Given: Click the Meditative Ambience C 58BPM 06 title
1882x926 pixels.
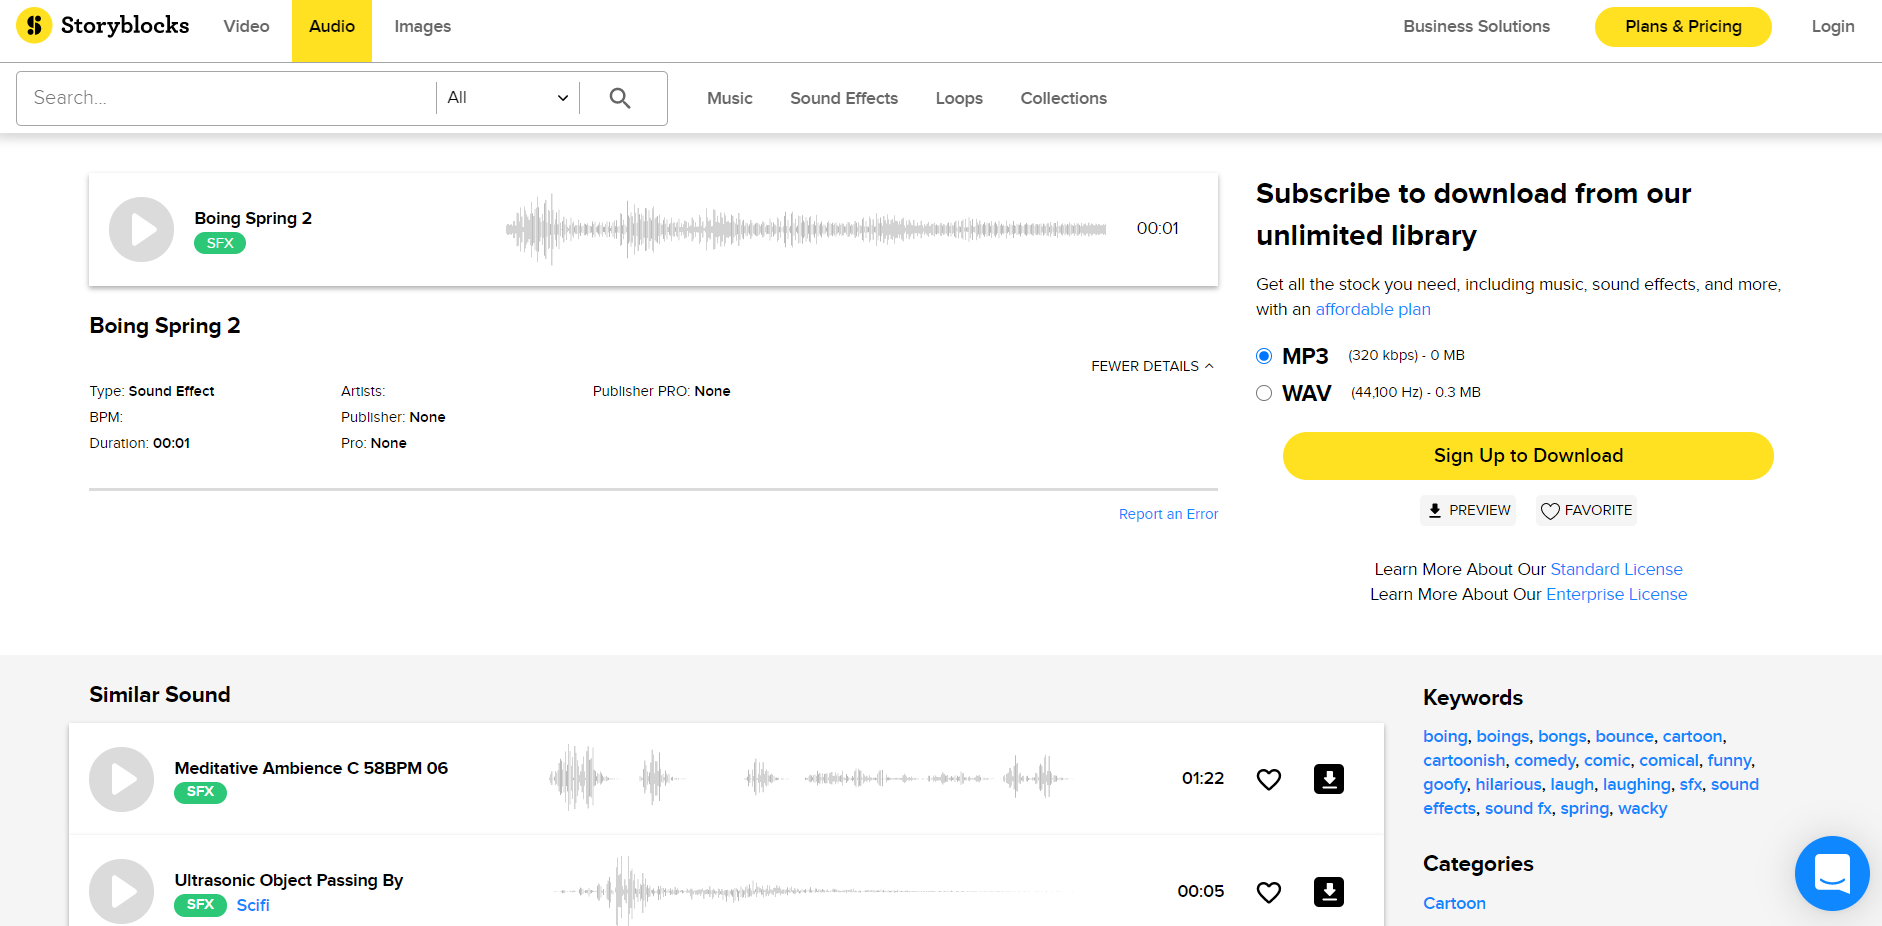Looking at the screenshot, I should (311, 768).
